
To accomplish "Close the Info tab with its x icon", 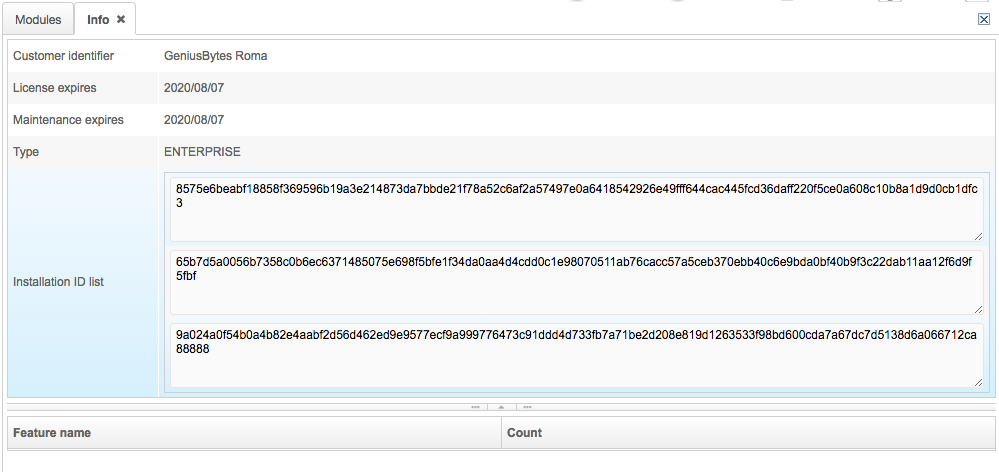I will pos(121,20).
